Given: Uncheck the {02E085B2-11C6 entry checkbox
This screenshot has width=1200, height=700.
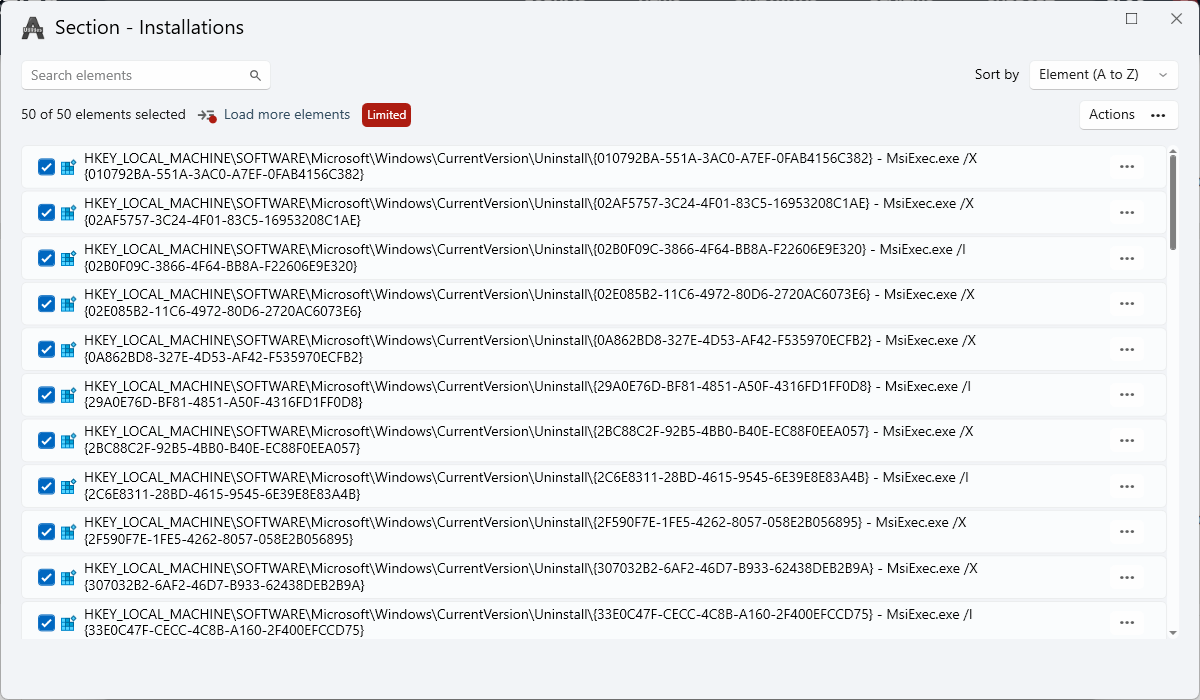Looking at the screenshot, I should coord(46,304).
